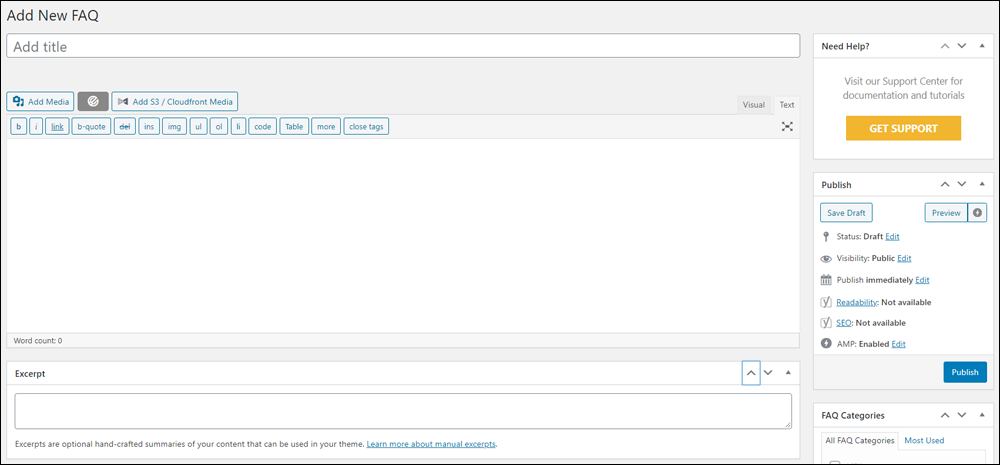This screenshot has height=465, width=1000.
Task: Click the del quicktag button
Action: [125, 127]
